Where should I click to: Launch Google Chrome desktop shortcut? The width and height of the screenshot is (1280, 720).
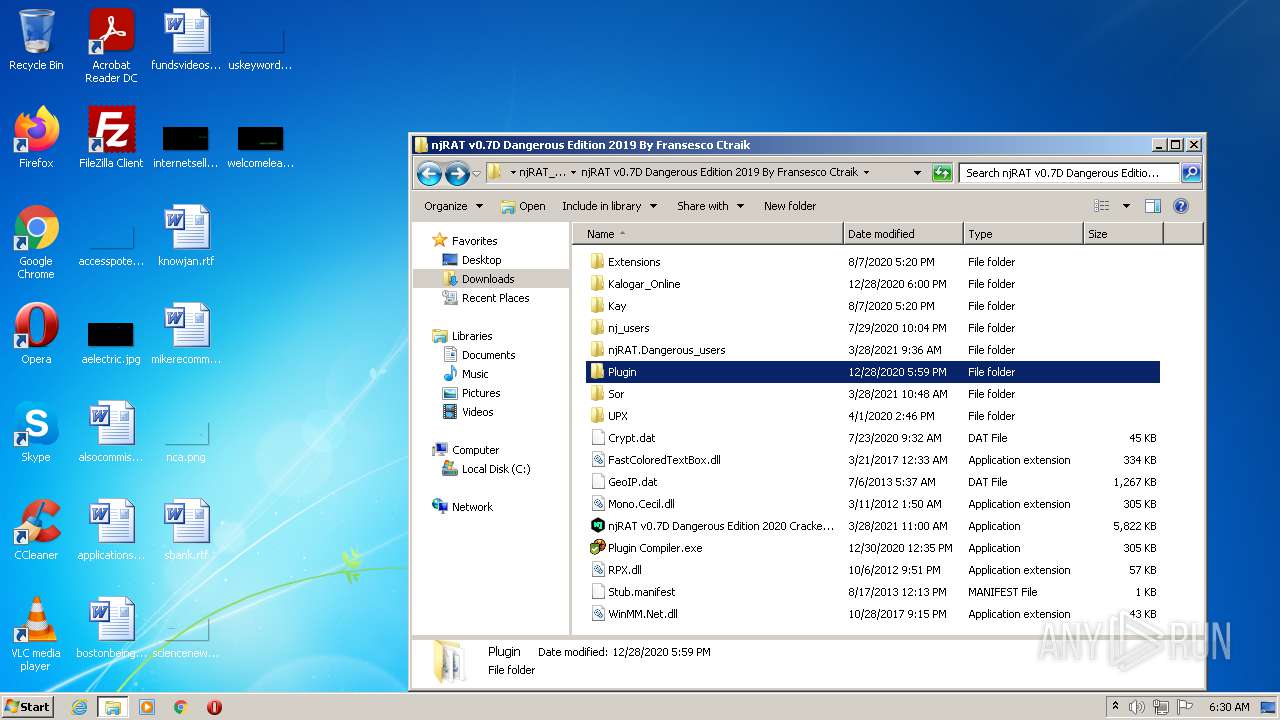[36, 242]
